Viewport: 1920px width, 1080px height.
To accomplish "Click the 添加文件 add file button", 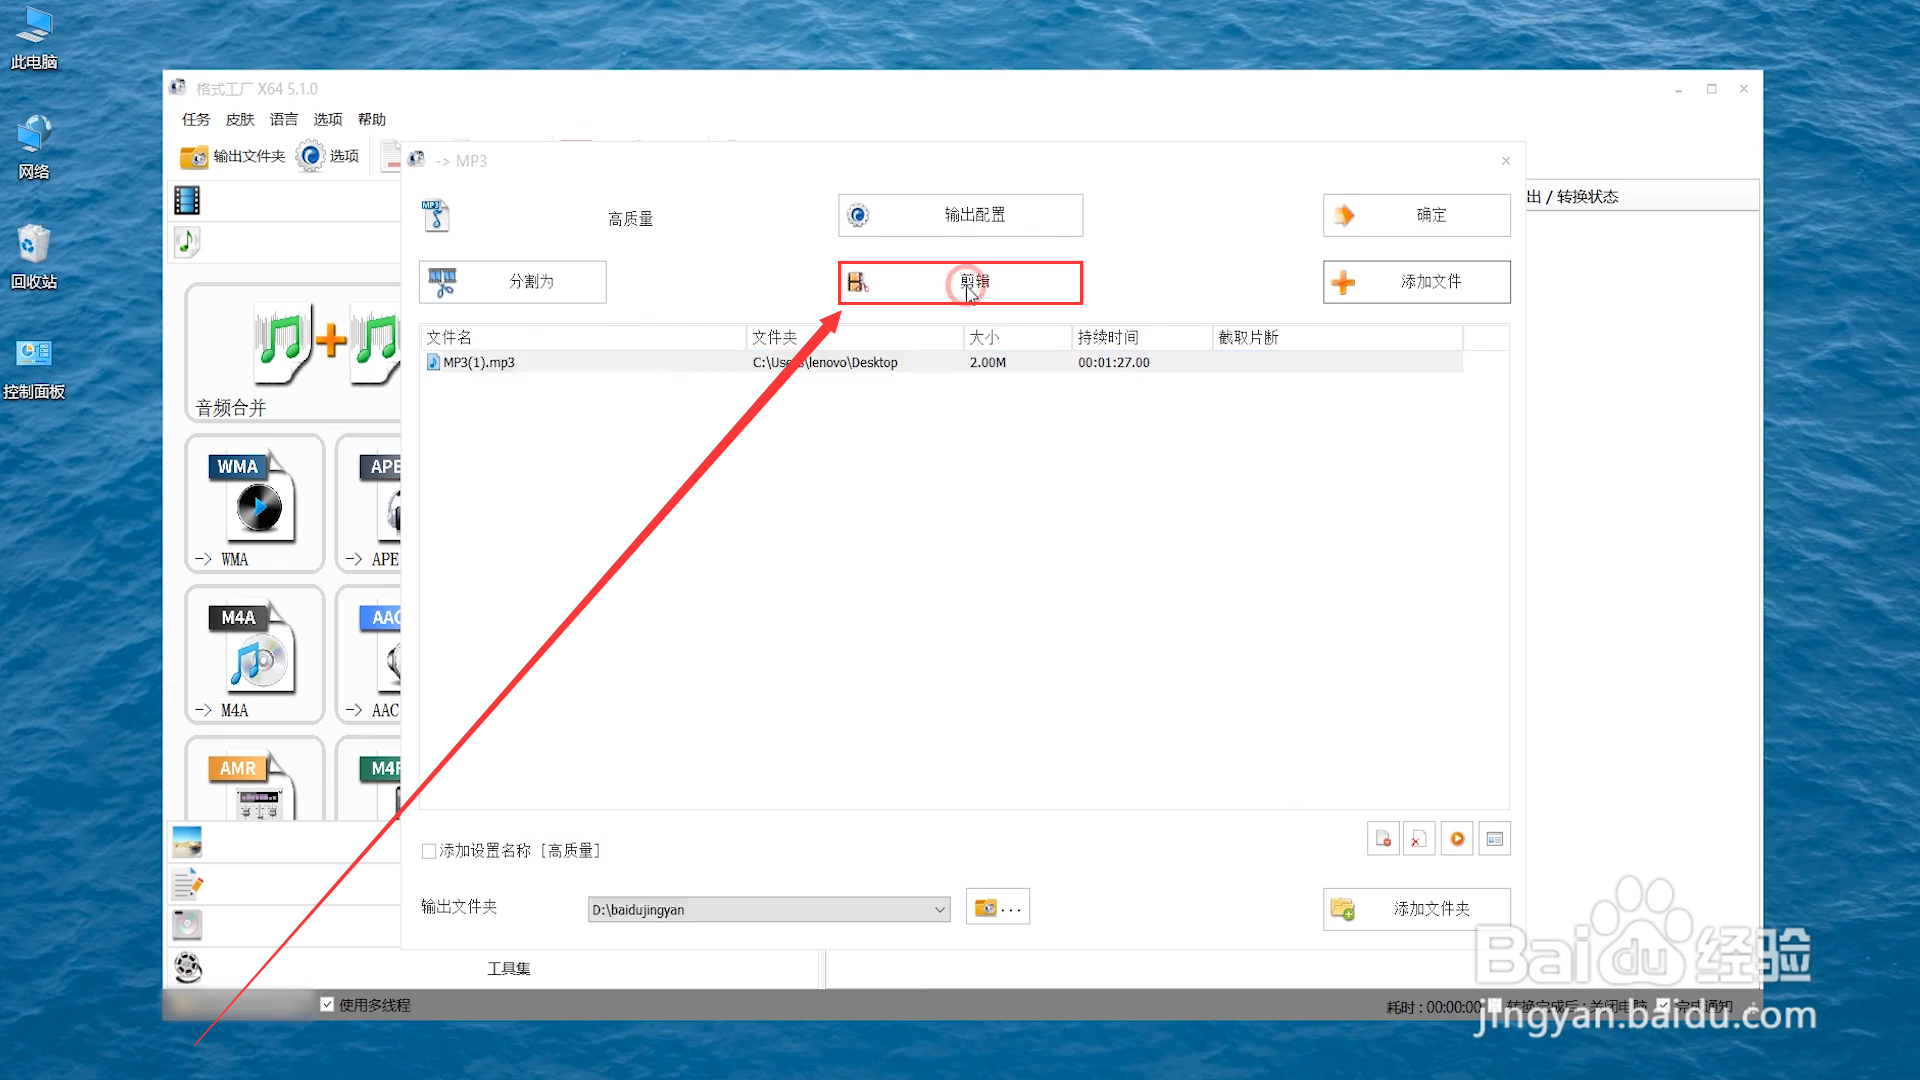I will point(1416,282).
